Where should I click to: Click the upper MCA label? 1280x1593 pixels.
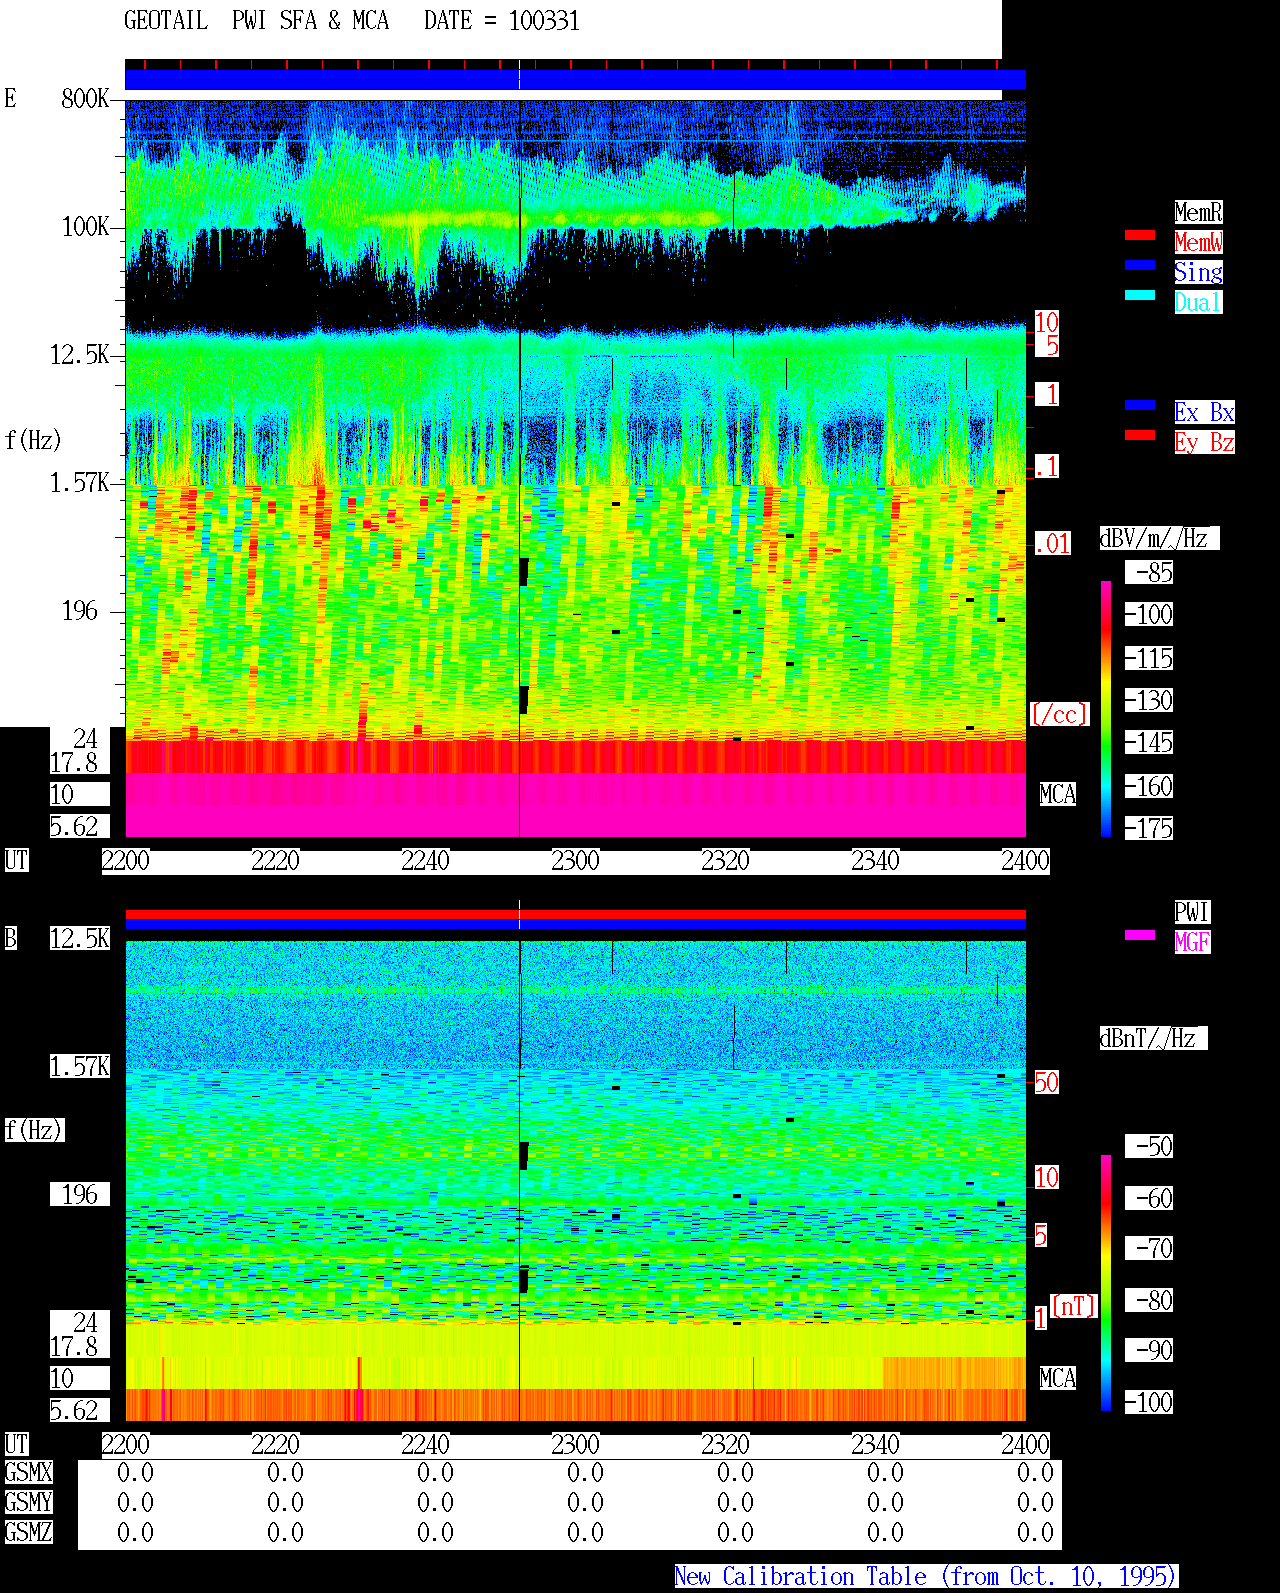pos(1057,795)
